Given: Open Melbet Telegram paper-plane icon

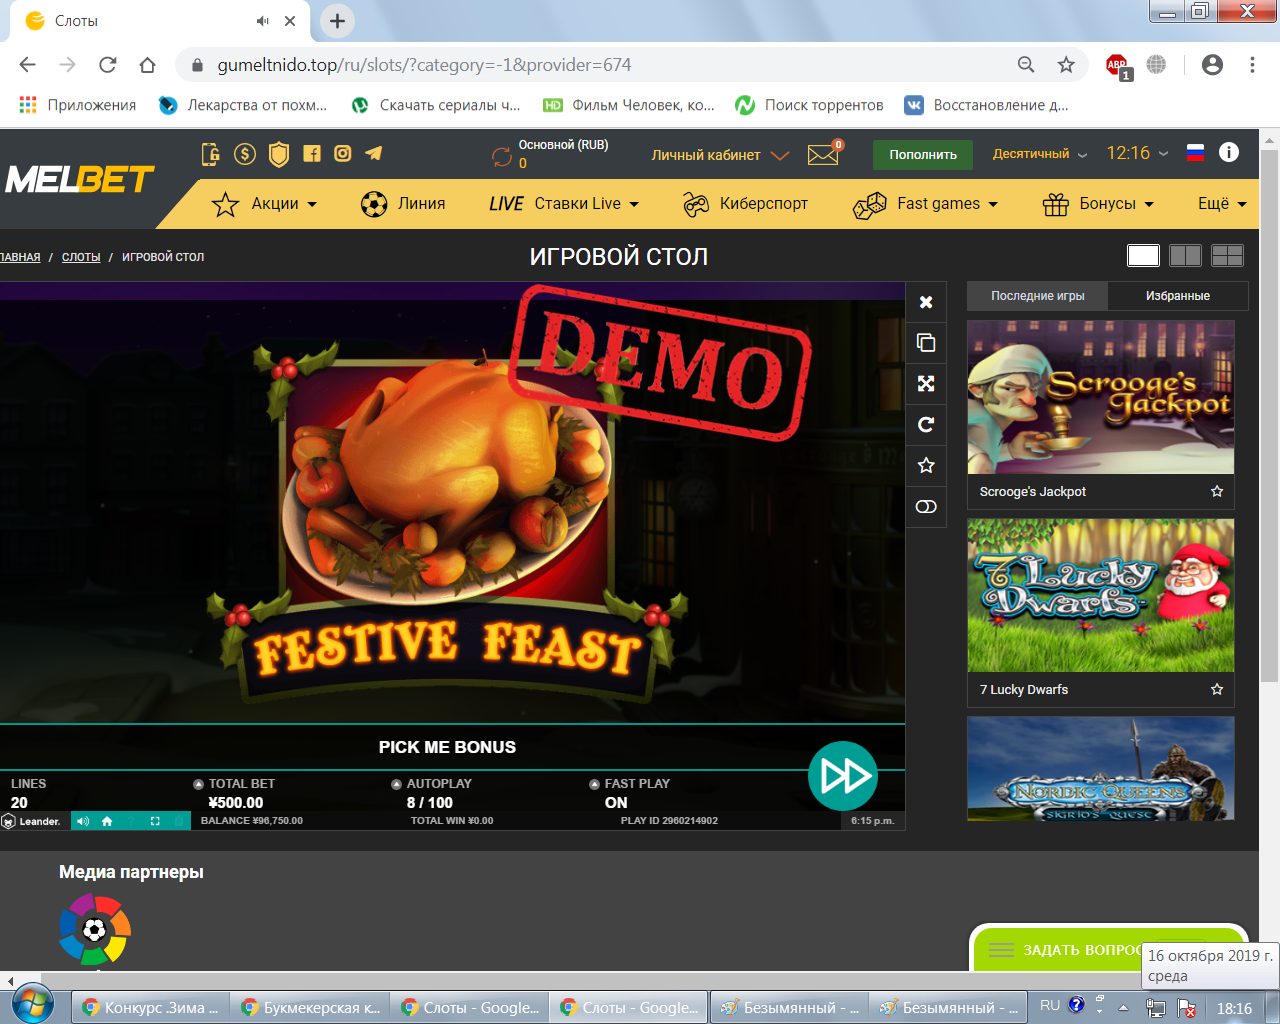Looking at the screenshot, I should (x=374, y=154).
